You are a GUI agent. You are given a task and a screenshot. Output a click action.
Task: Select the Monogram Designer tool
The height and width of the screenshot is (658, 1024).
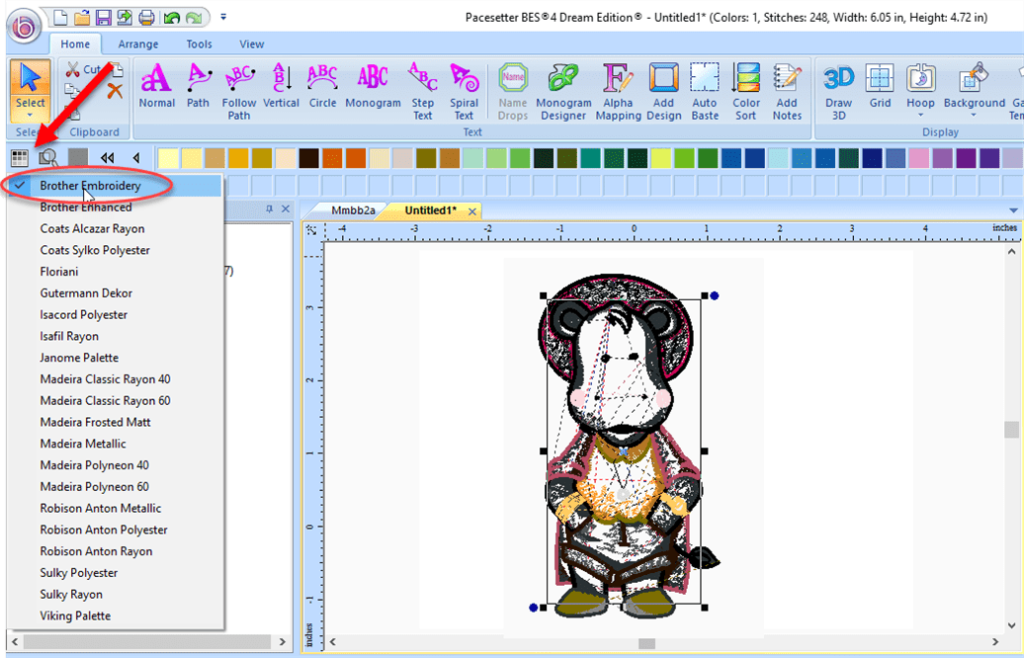point(565,90)
